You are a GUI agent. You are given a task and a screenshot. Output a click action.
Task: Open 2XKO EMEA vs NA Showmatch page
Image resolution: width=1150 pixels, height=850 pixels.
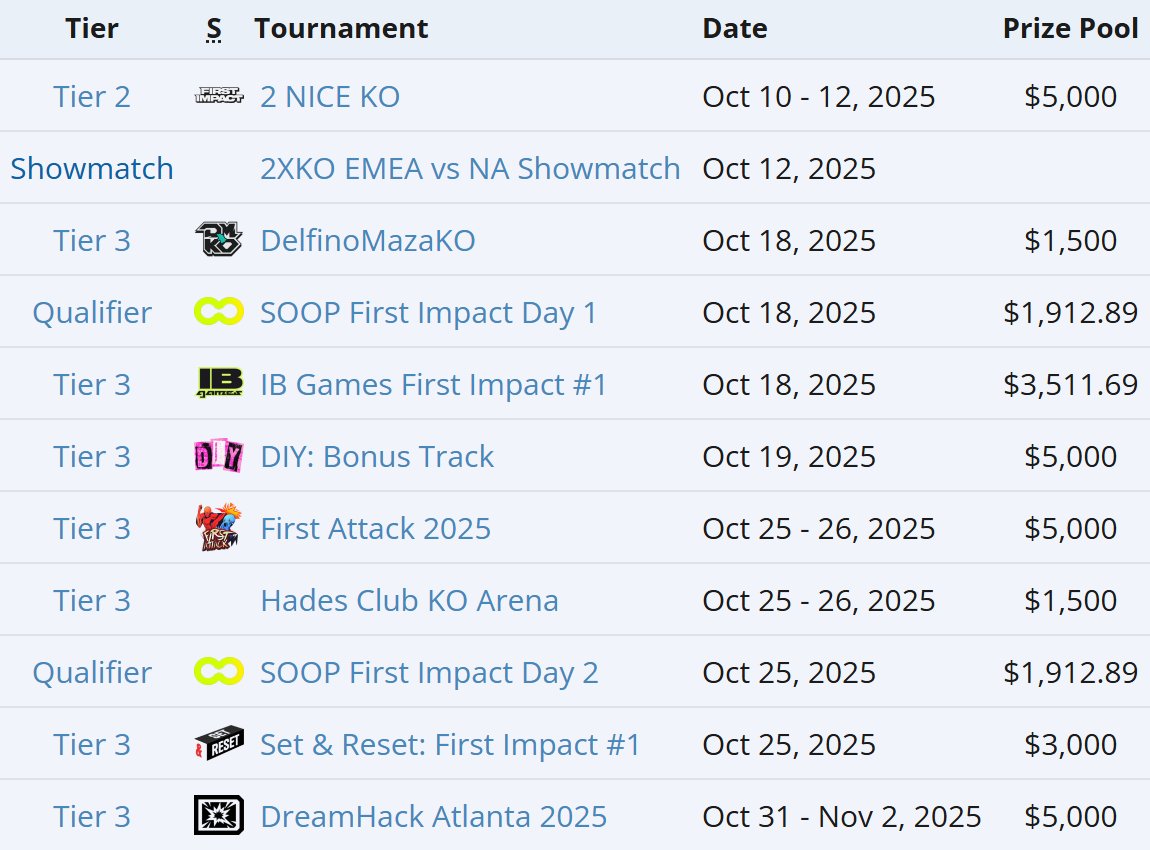click(470, 169)
